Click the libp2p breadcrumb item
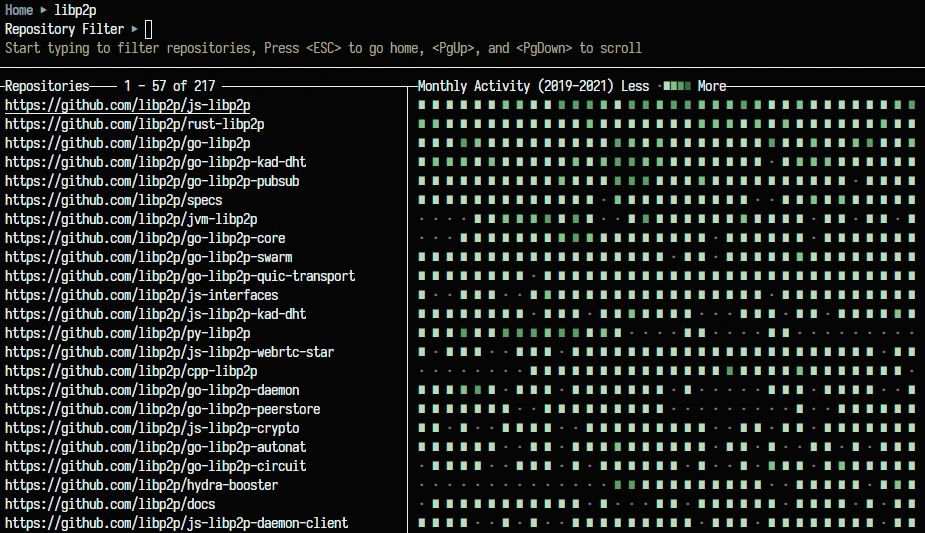Viewport: 925px width, 533px height. [75, 10]
